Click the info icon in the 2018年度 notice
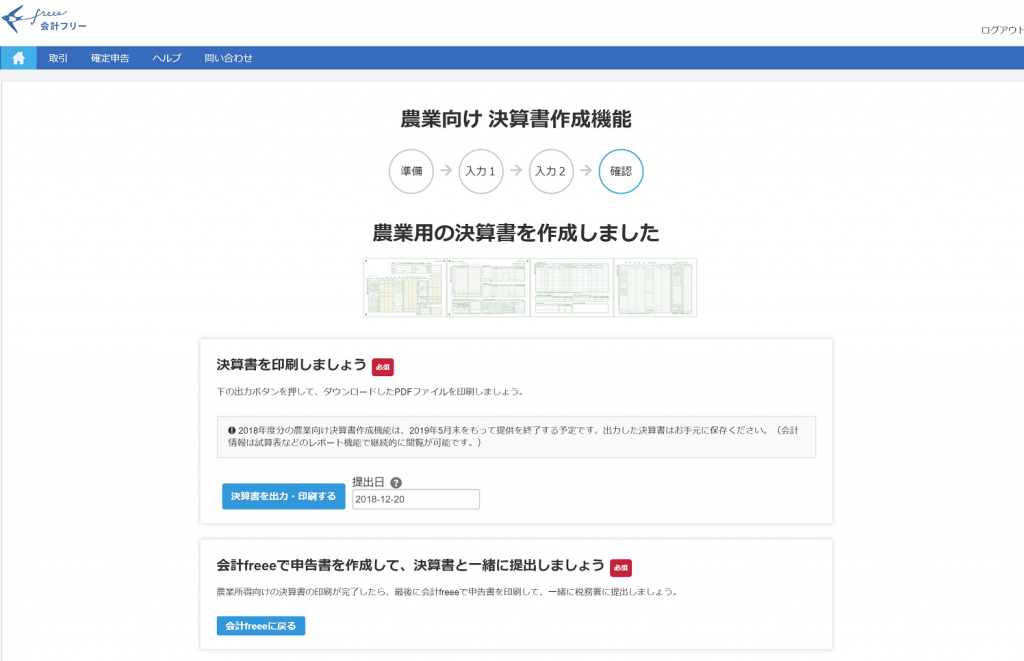This screenshot has height=661, width=1024. click(x=232, y=430)
